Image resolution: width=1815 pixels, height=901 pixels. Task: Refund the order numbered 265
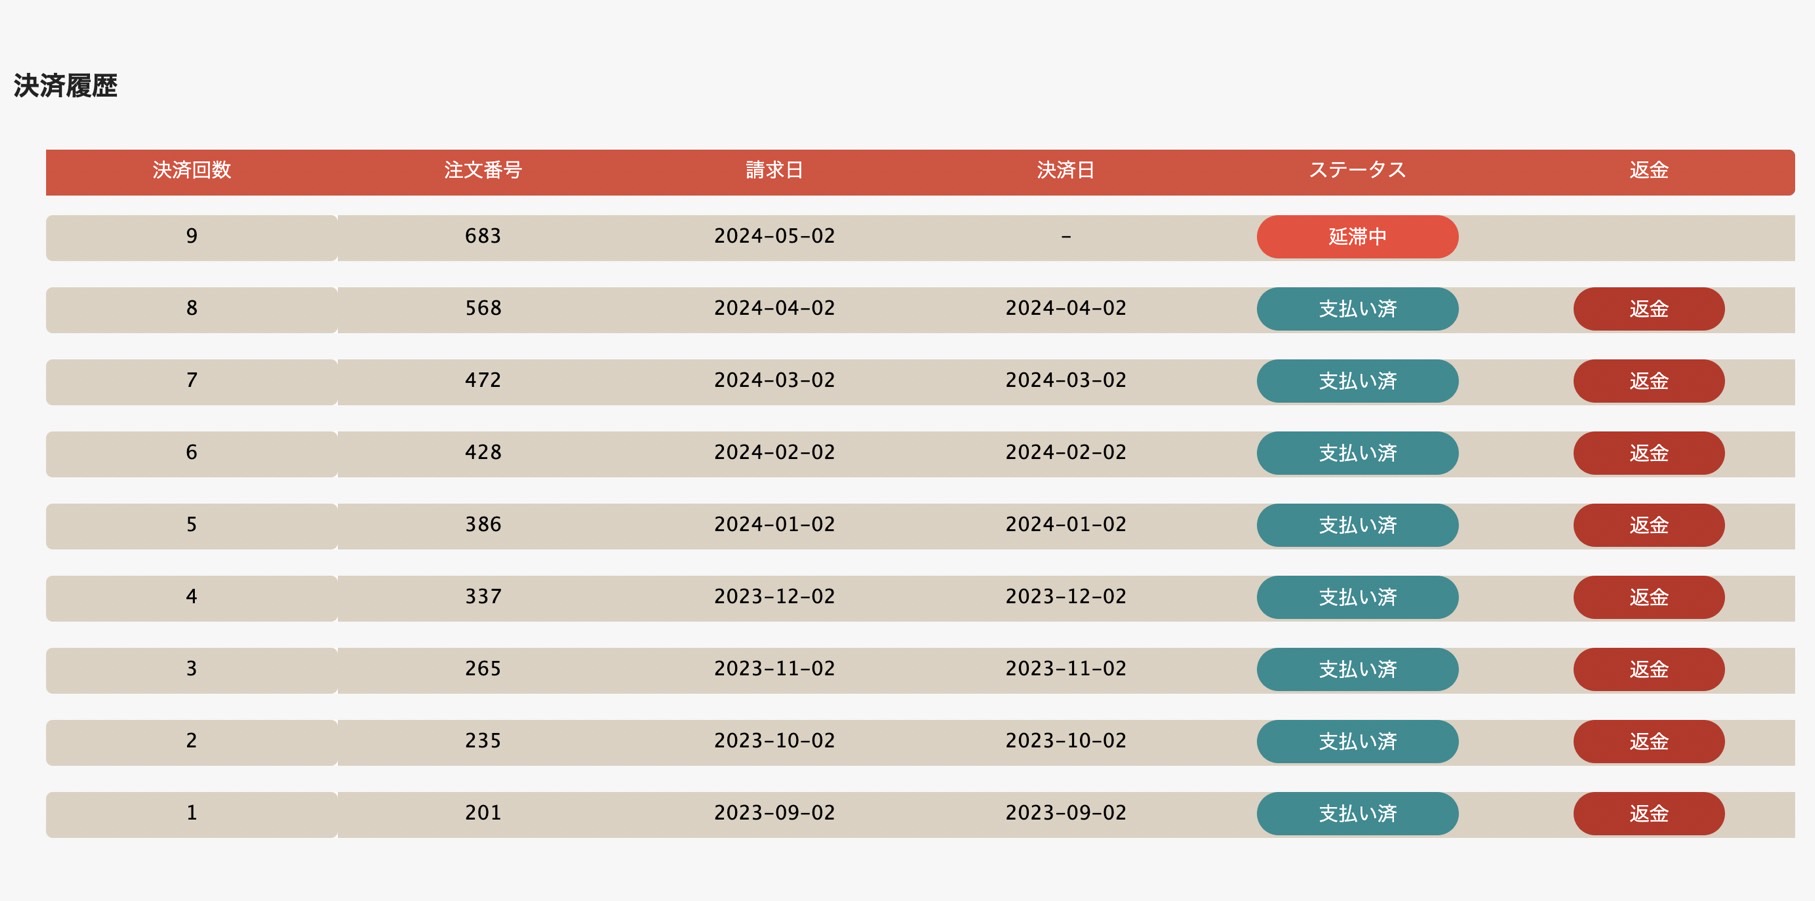pos(1648,669)
